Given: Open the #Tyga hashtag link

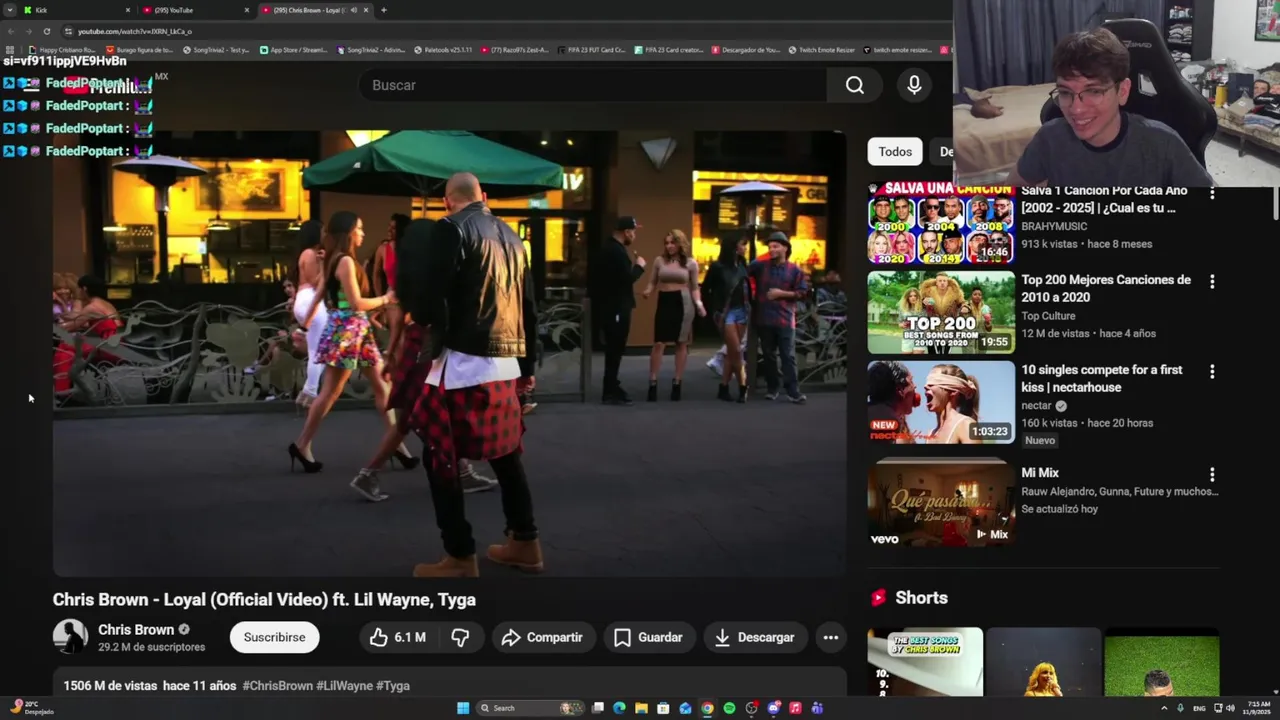Looking at the screenshot, I should click(393, 686).
